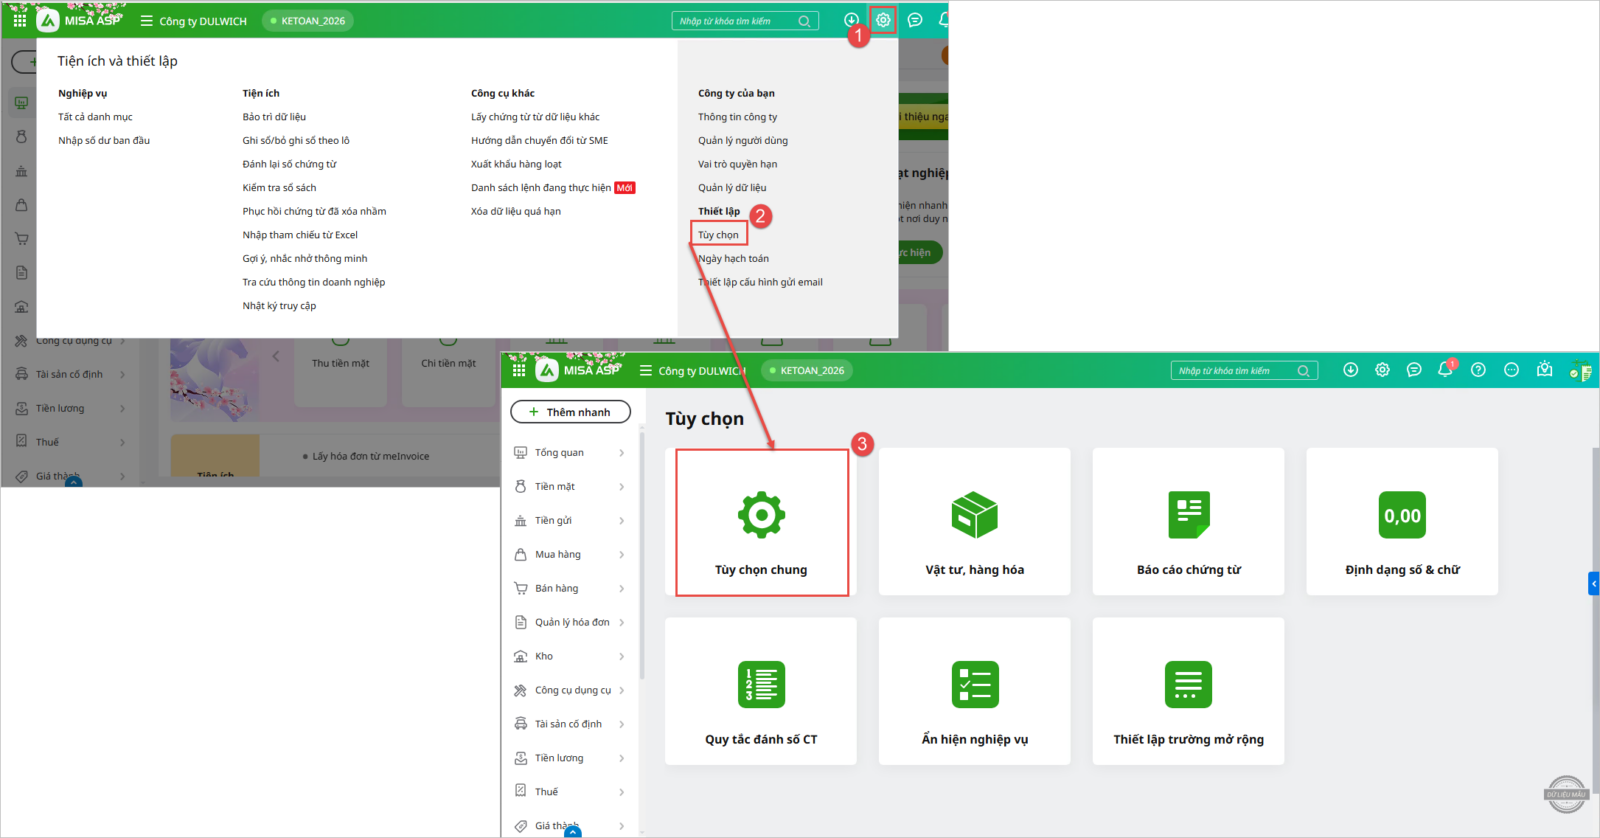Open Định dạng số & chữ tile

1401,522
